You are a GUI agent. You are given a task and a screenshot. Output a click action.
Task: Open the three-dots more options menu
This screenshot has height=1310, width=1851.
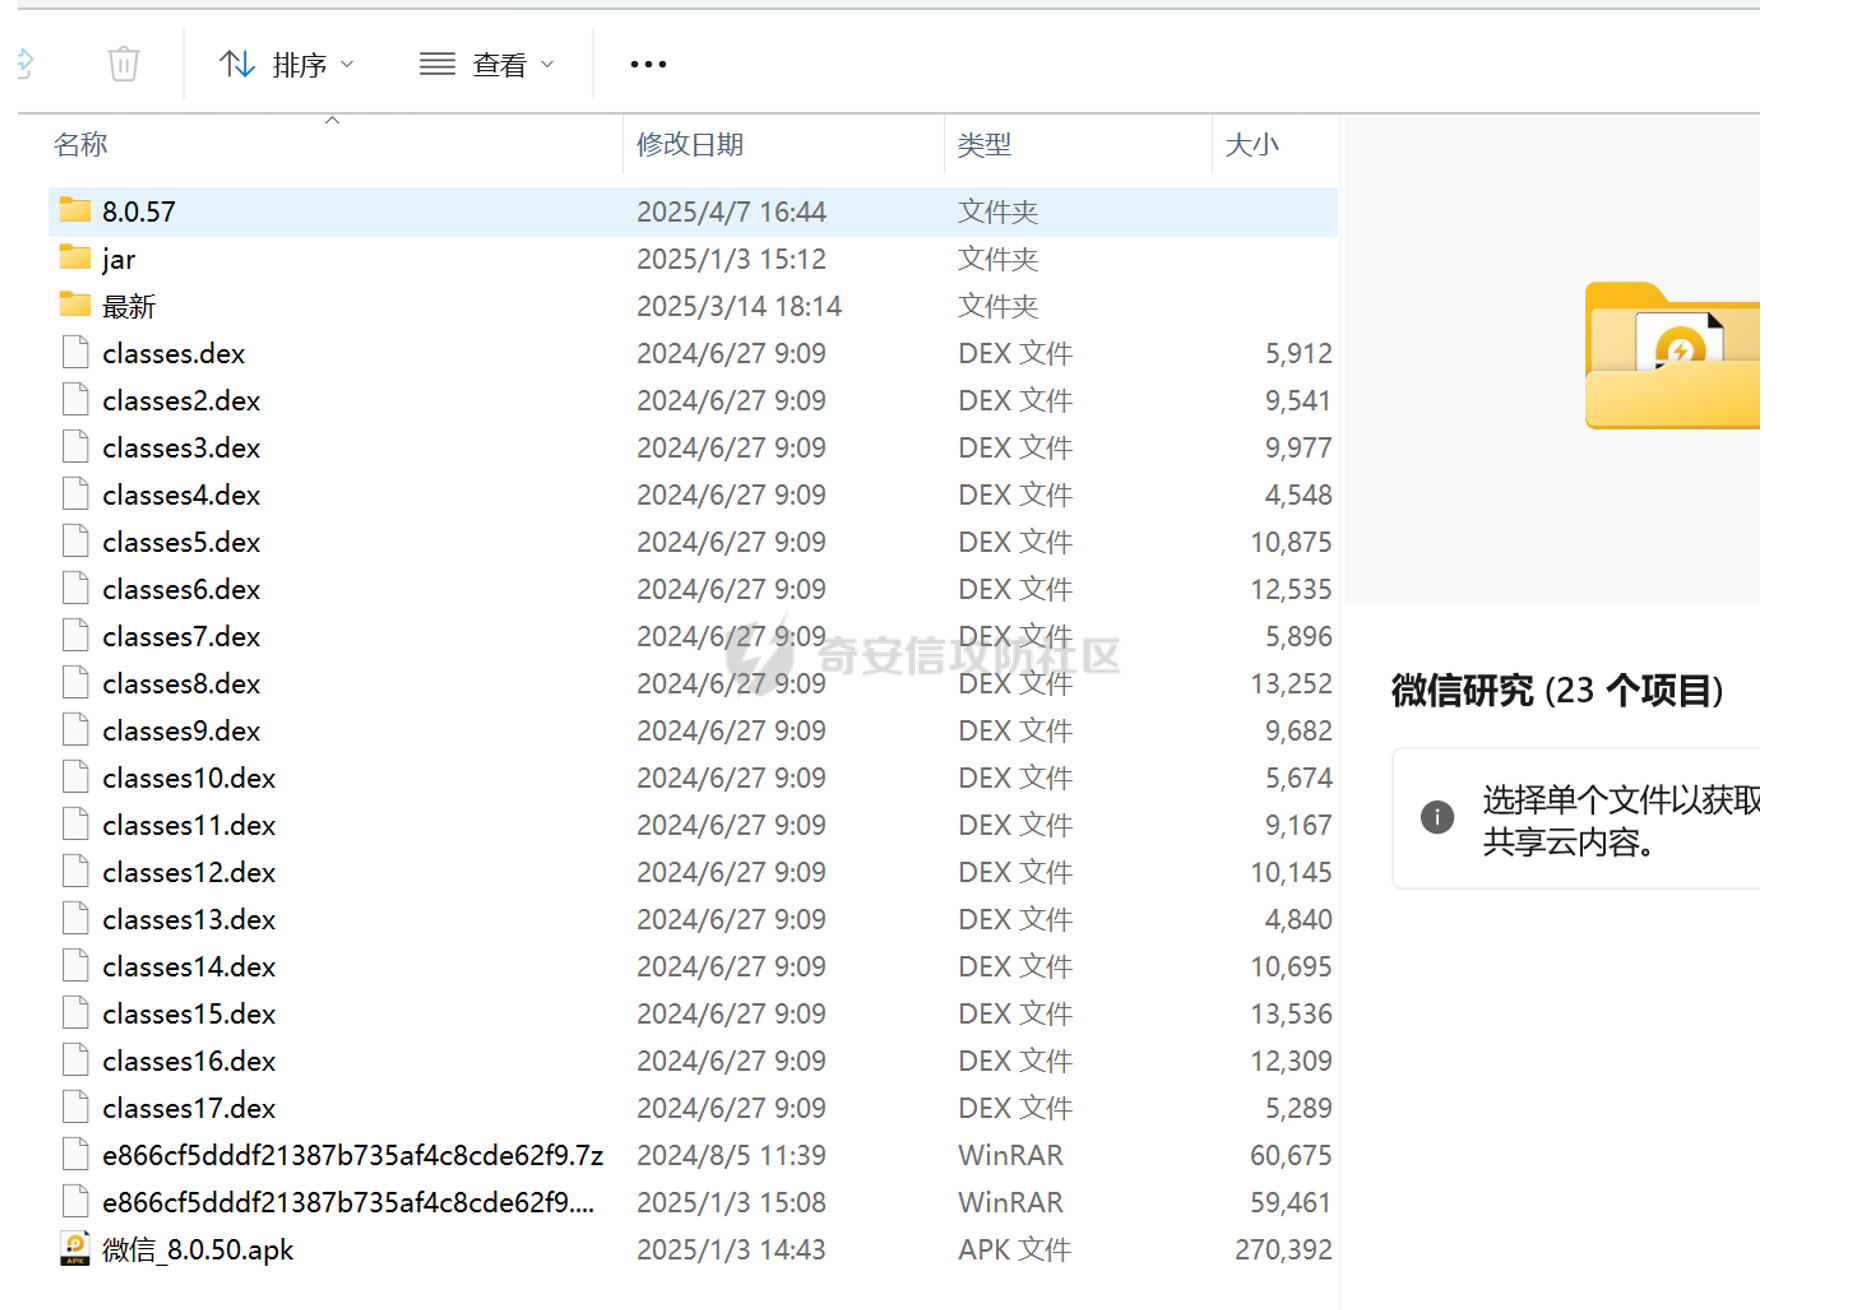pos(648,65)
